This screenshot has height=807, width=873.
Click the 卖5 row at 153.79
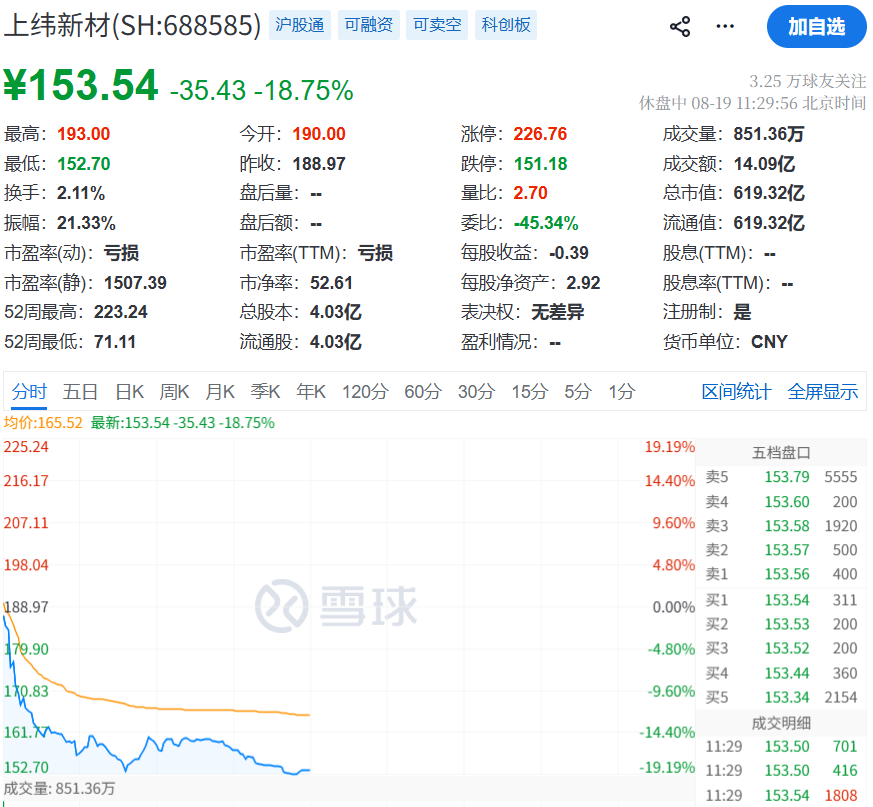(x=781, y=477)
